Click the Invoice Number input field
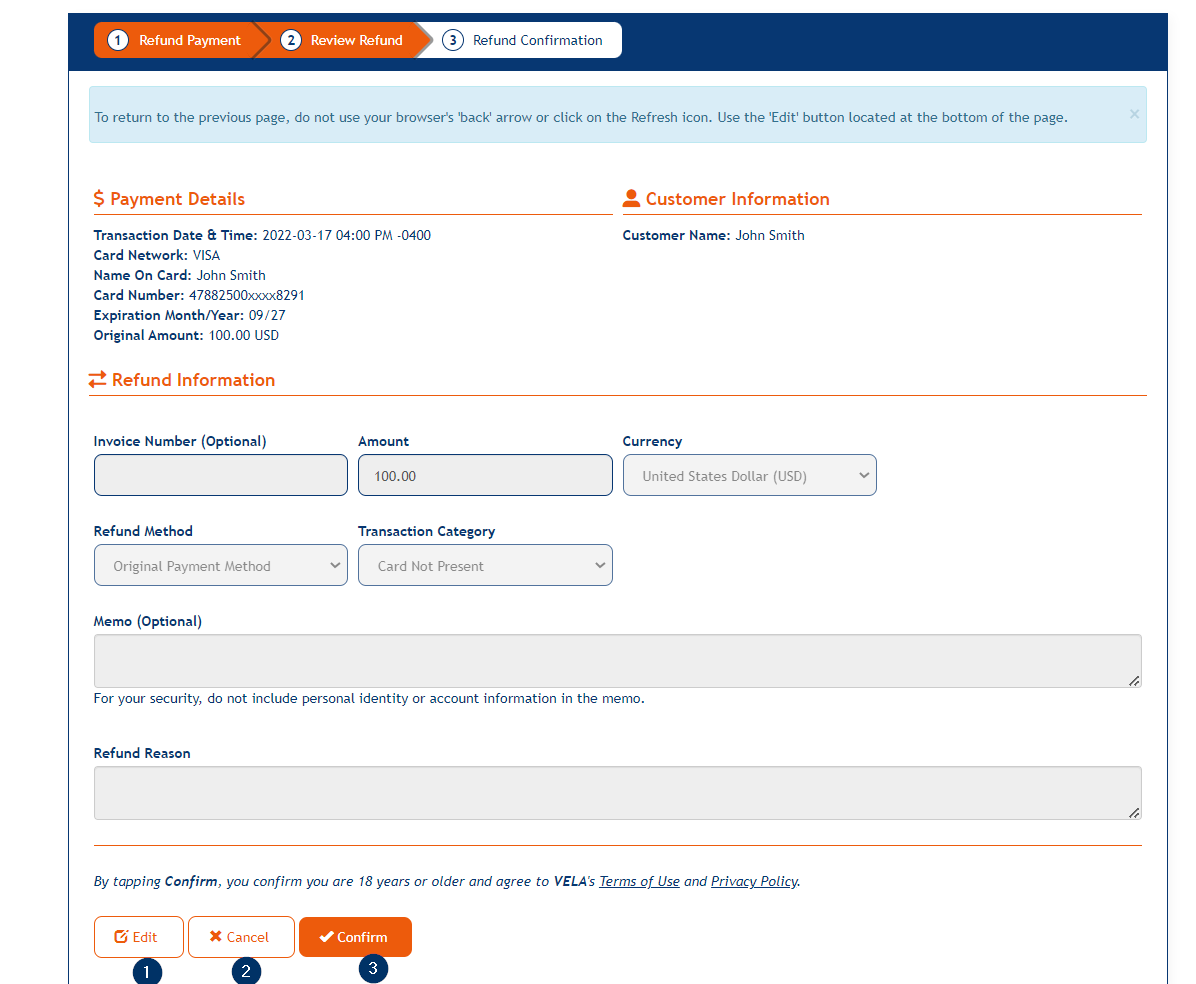Viewport: 1196px width, 984px height. coord(220,476)
